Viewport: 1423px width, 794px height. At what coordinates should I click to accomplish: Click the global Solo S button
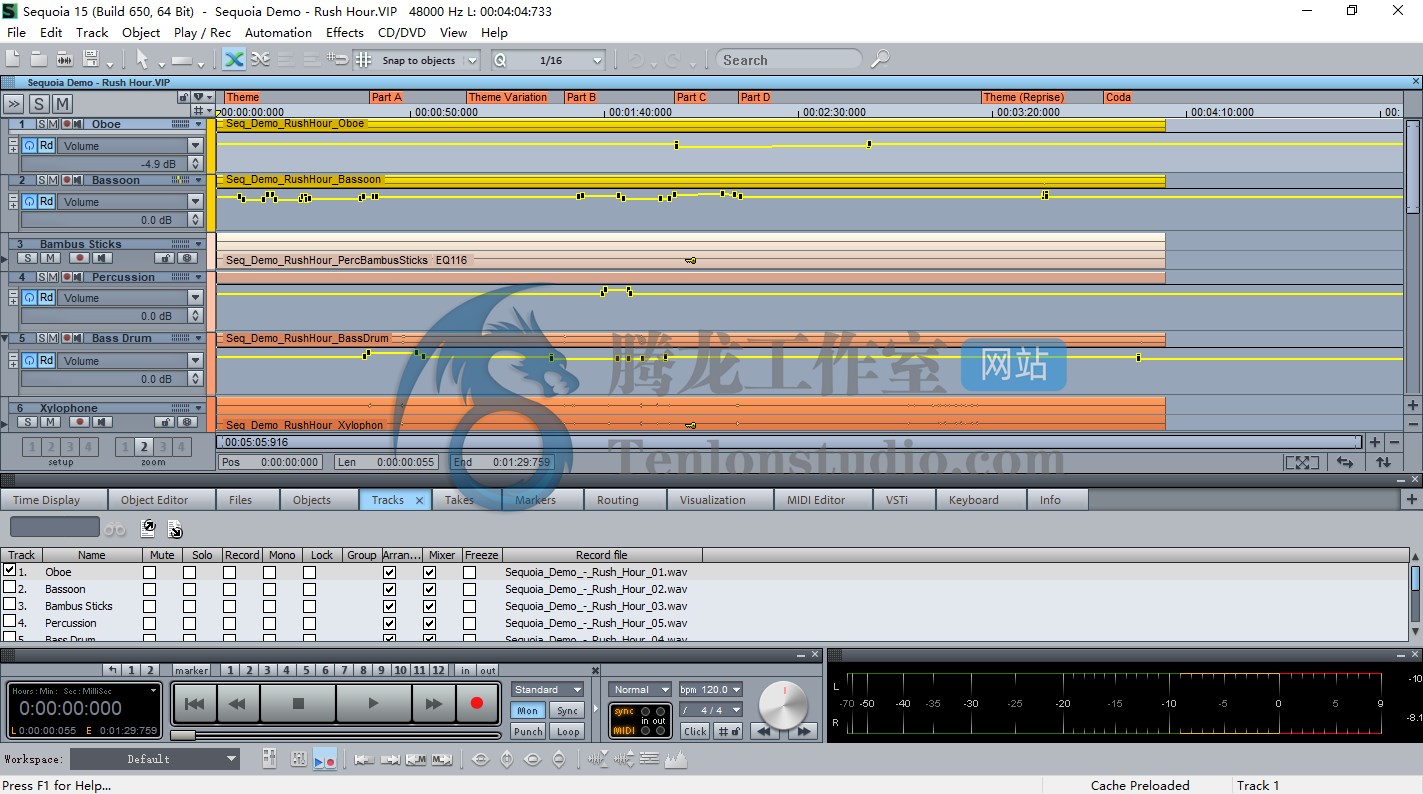pyautogui.click(x=39, y=104)
